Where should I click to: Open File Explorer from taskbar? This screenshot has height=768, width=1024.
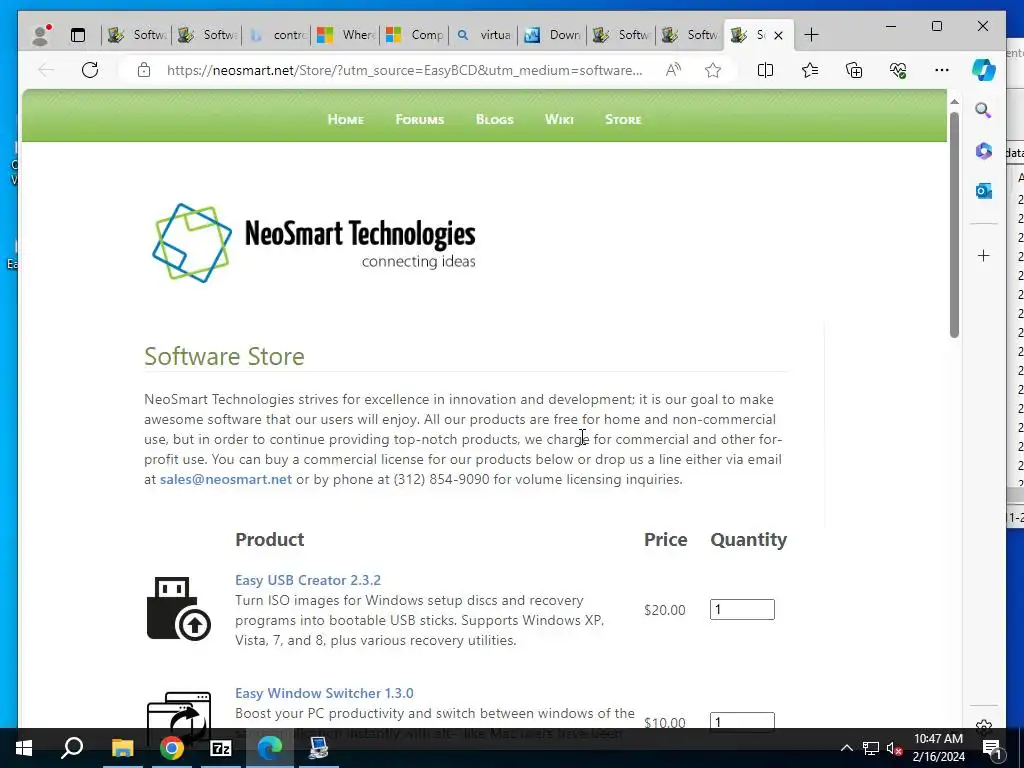tap(122, 748)
